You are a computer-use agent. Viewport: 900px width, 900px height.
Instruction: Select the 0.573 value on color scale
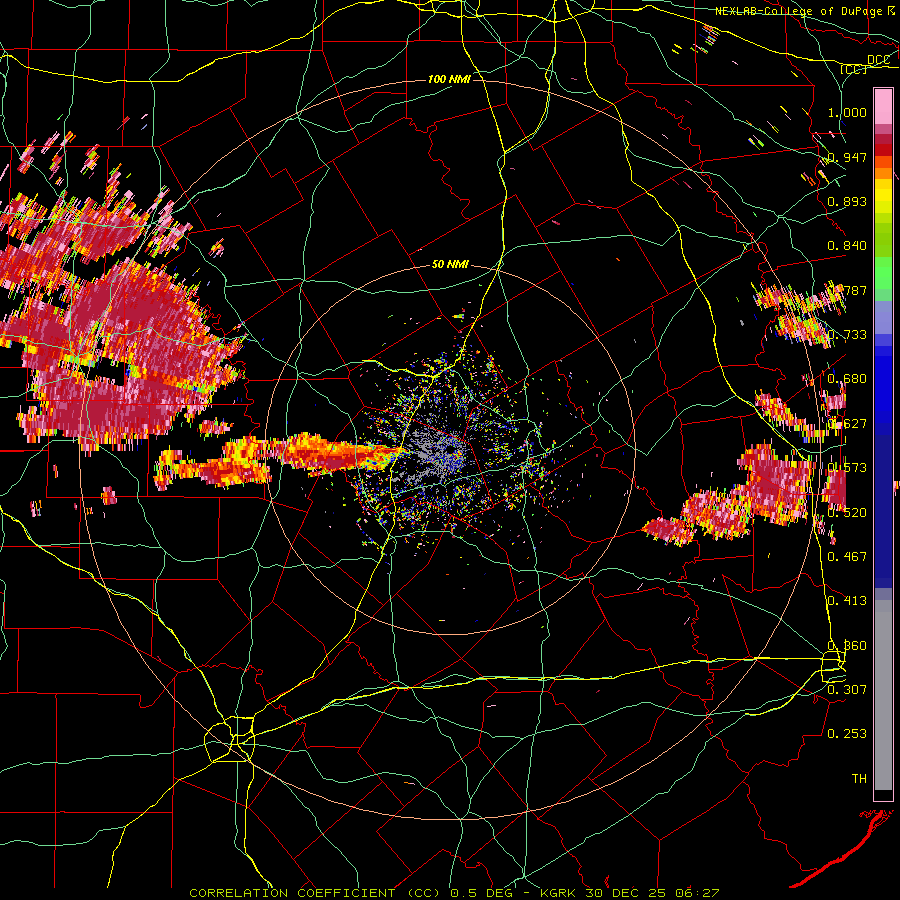pos(847,468)
